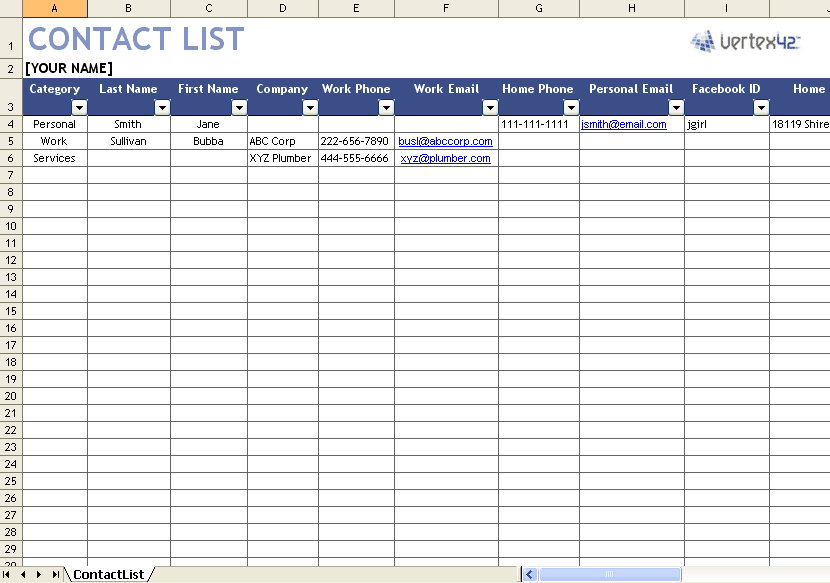Image resolution: width=830 pixels, height=583 pixels.
Task: Click the horizontal scrollbar thumb
Action: (x=610, y=574)
